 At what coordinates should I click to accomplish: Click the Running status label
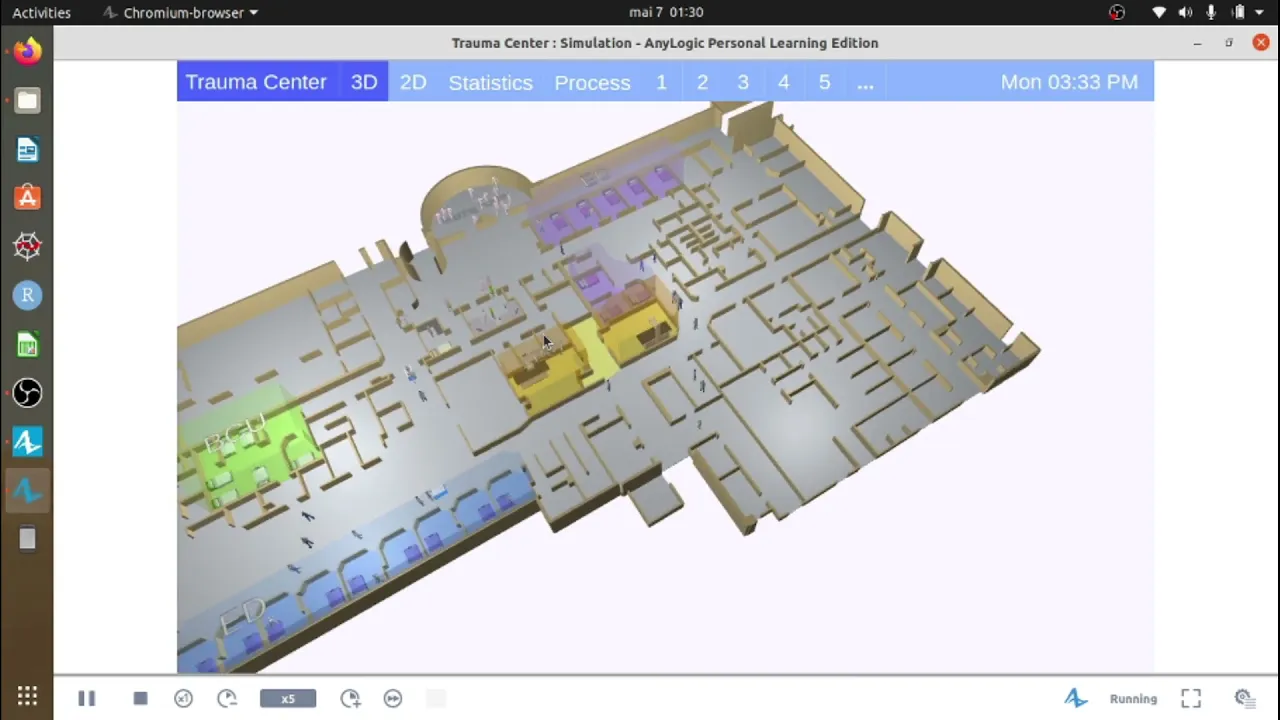1133,699
